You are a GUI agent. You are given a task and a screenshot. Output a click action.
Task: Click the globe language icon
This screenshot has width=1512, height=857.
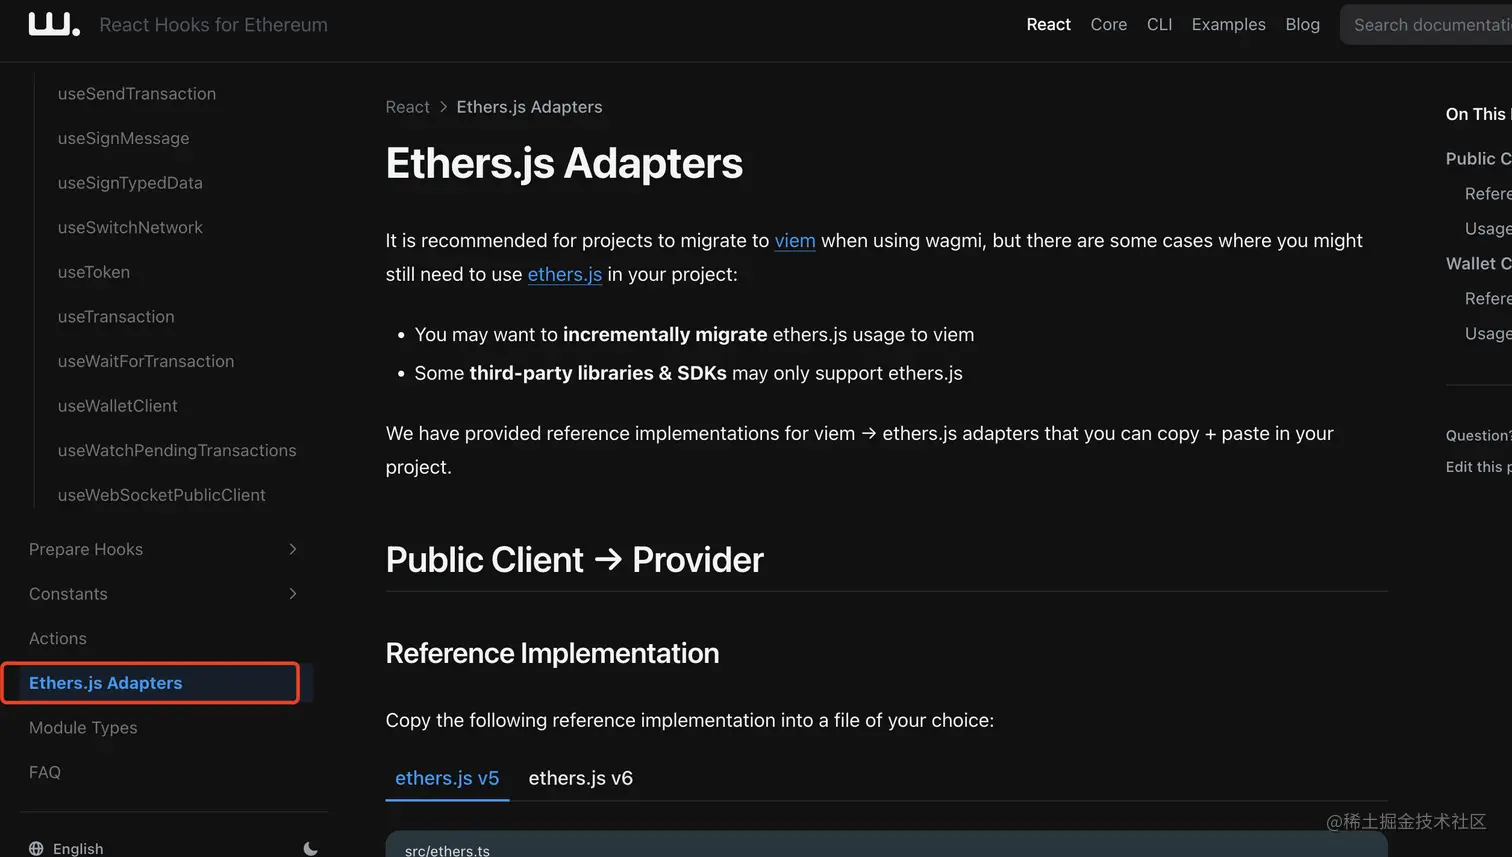tap(36, 848)
